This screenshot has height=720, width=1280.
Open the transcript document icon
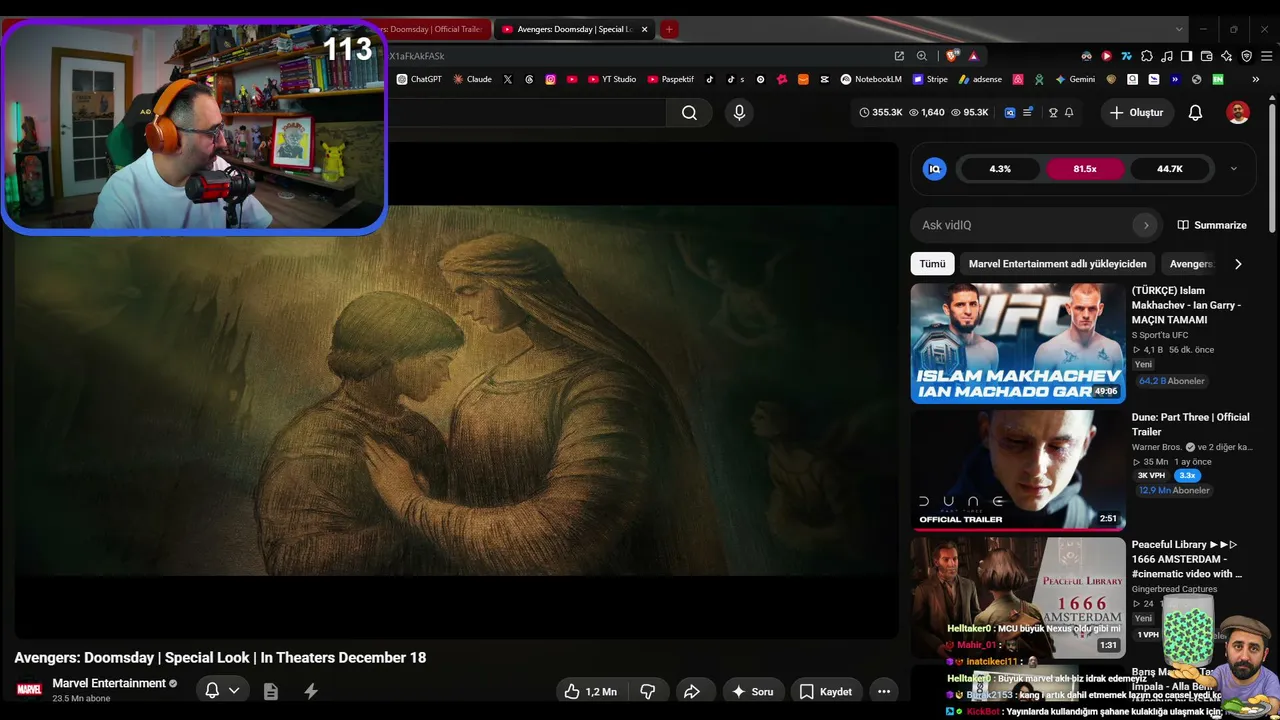tap(270, 691)
